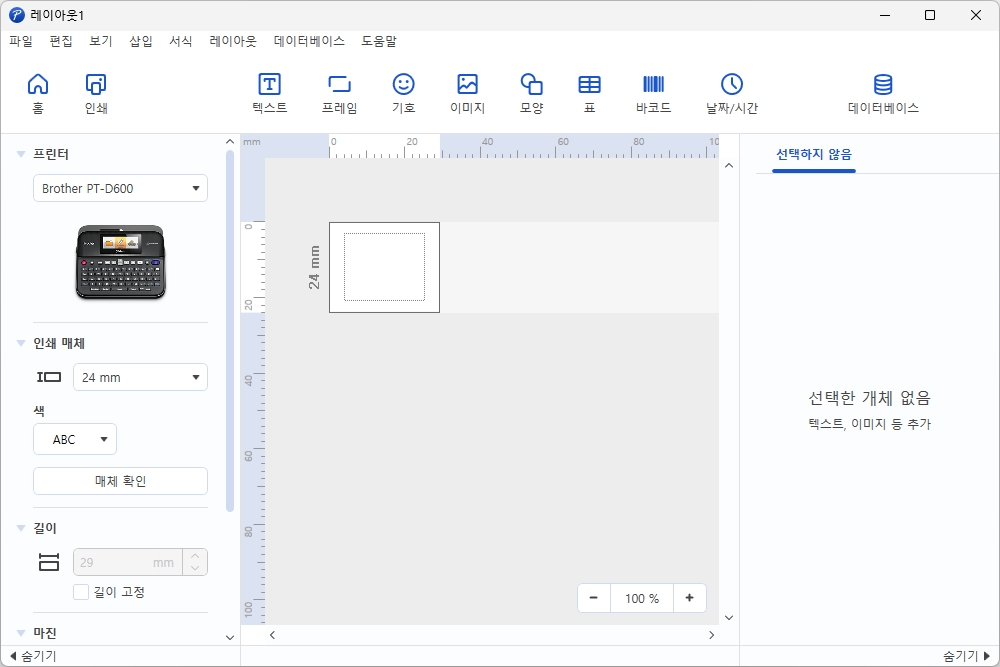Zoom in with the plus button

point(689,598)
